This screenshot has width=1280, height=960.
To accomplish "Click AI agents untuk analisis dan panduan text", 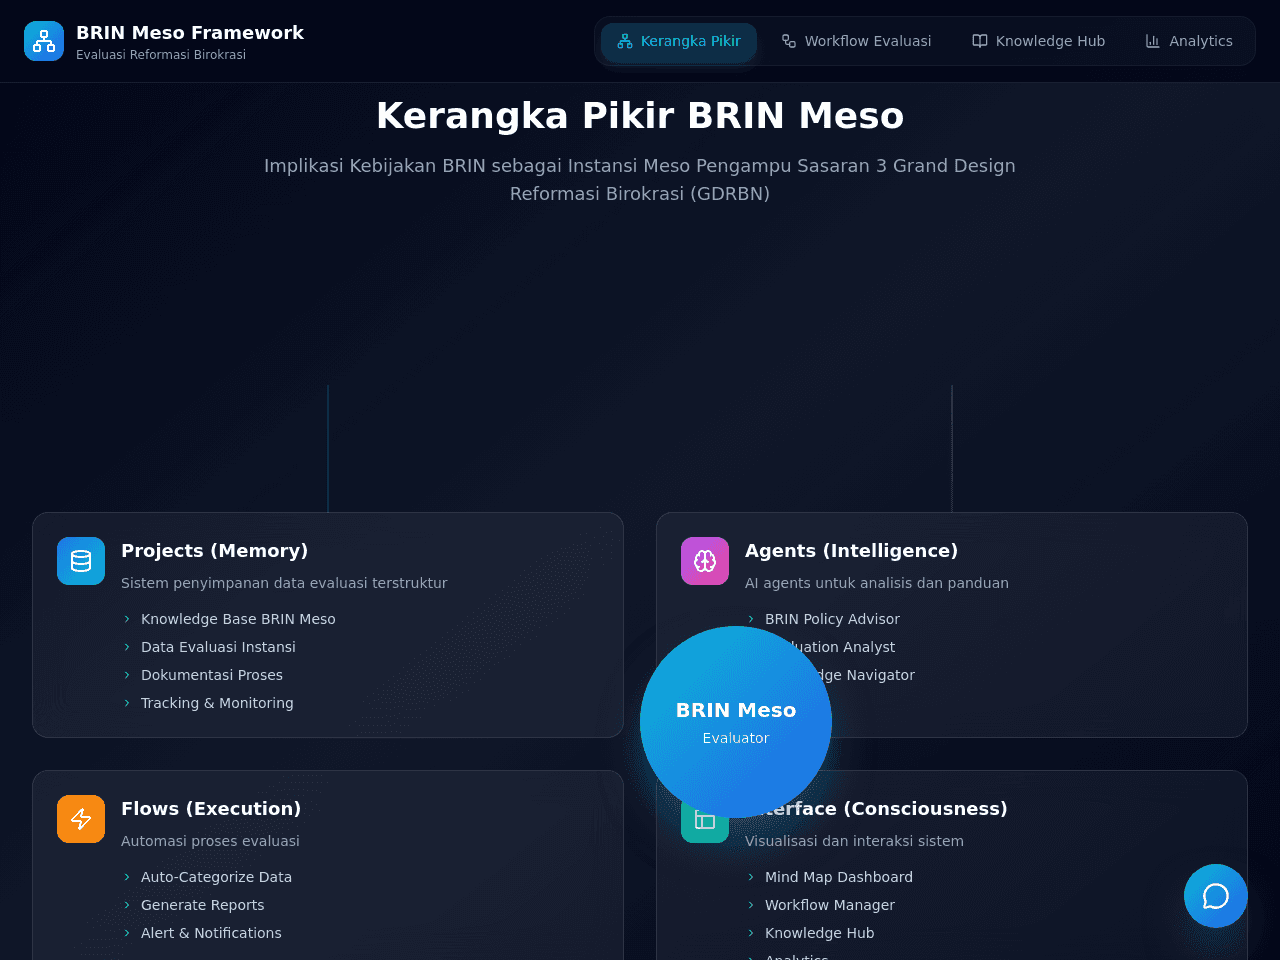I will point(877,583).
